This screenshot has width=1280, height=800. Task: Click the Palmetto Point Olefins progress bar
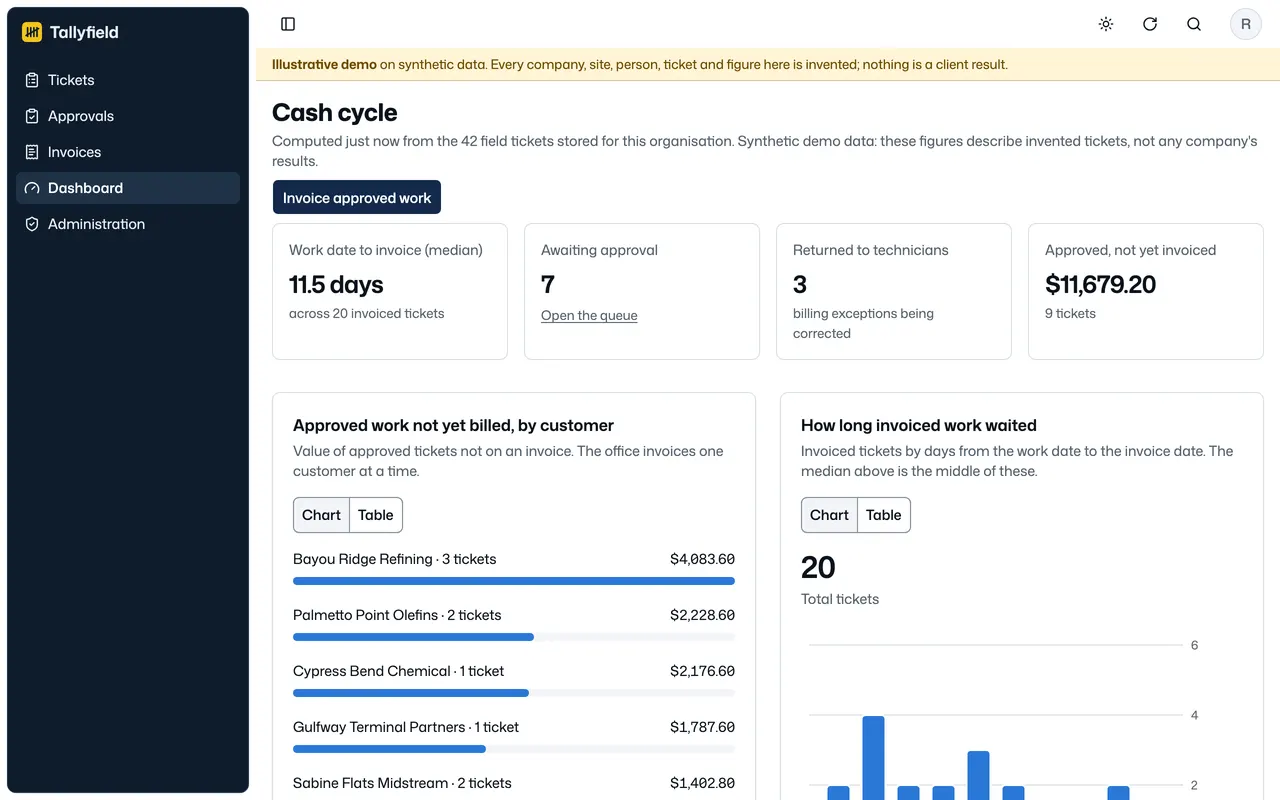(x=514, y=637)
